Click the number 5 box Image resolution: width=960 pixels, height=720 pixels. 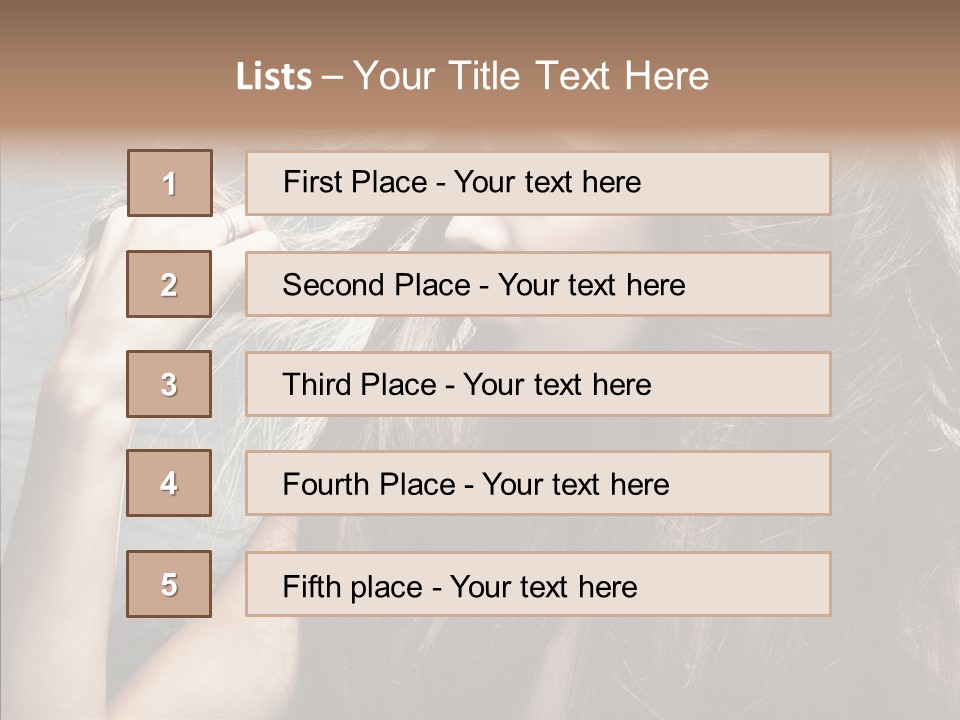pyautogui.click(x=169, y=584)
